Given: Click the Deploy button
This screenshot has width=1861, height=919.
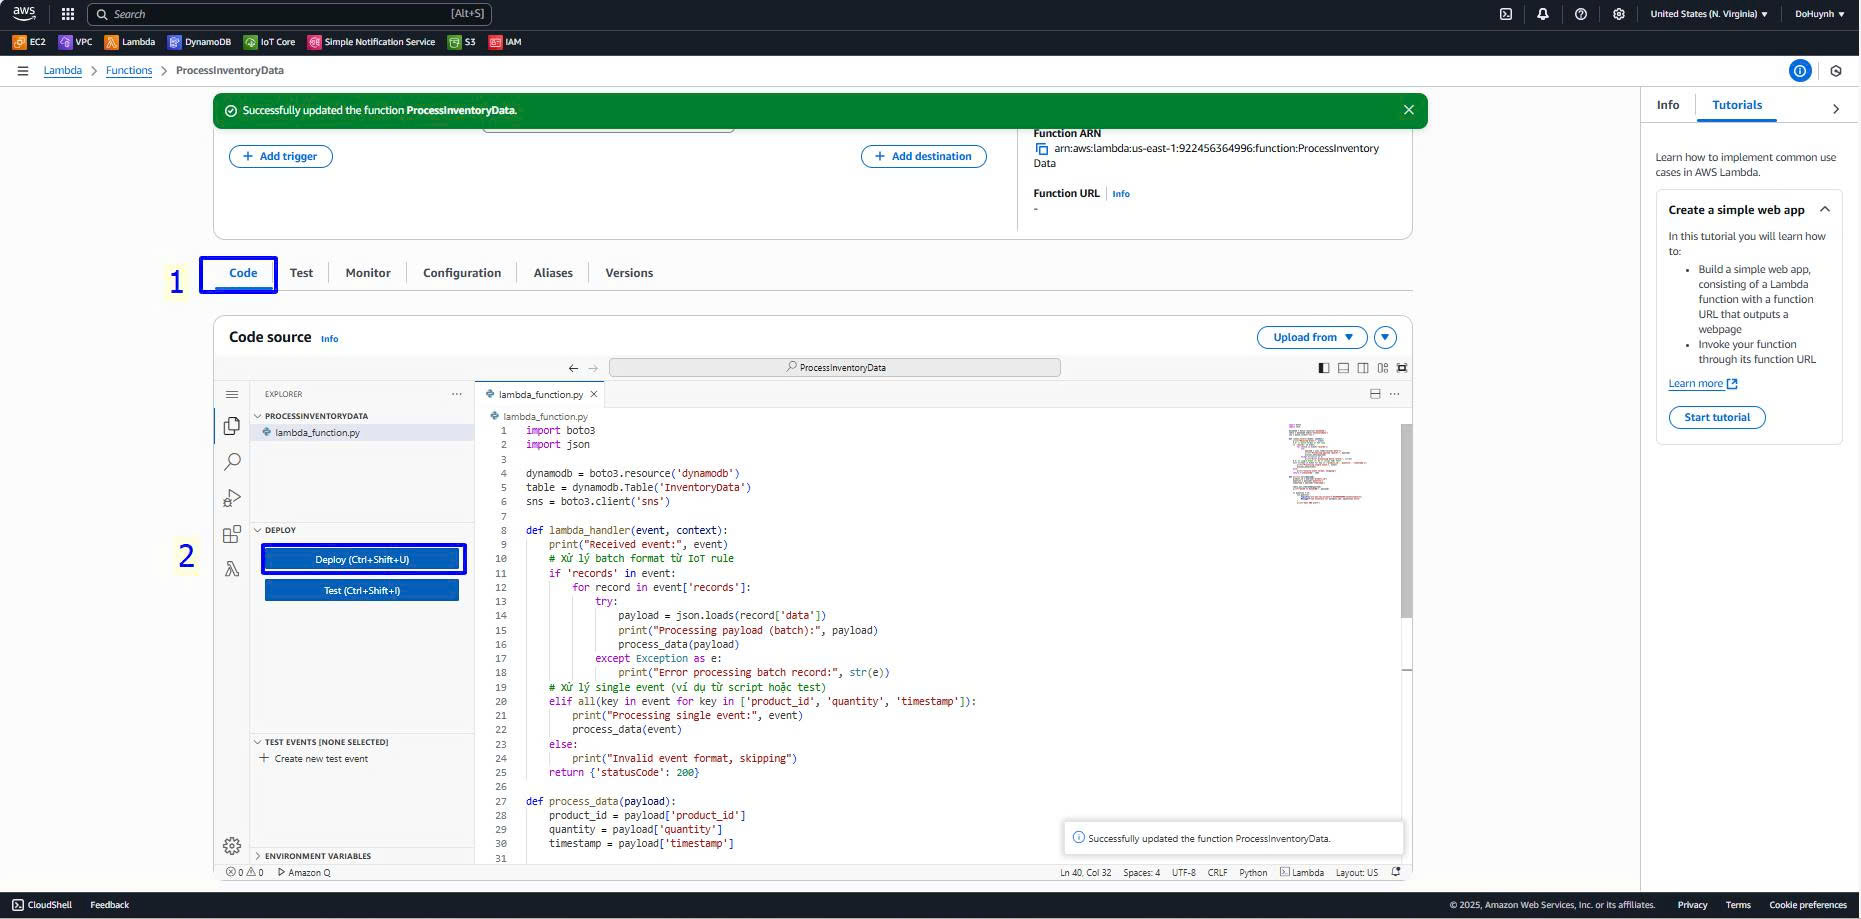Looking at the screenshot, I should 362,560.
